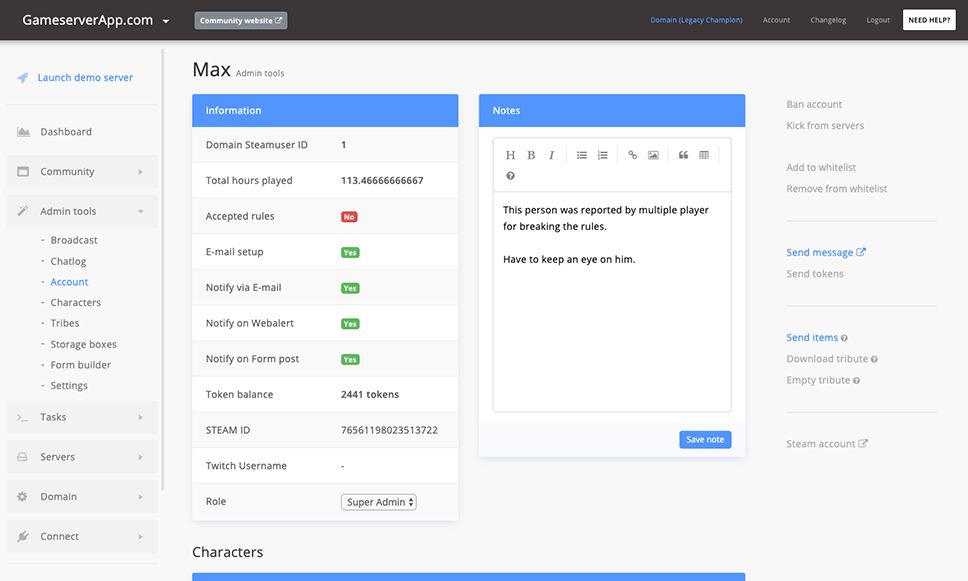The image size is (968, 581).
Task: Open the editor help tooltip
Action: click(510, 175)
